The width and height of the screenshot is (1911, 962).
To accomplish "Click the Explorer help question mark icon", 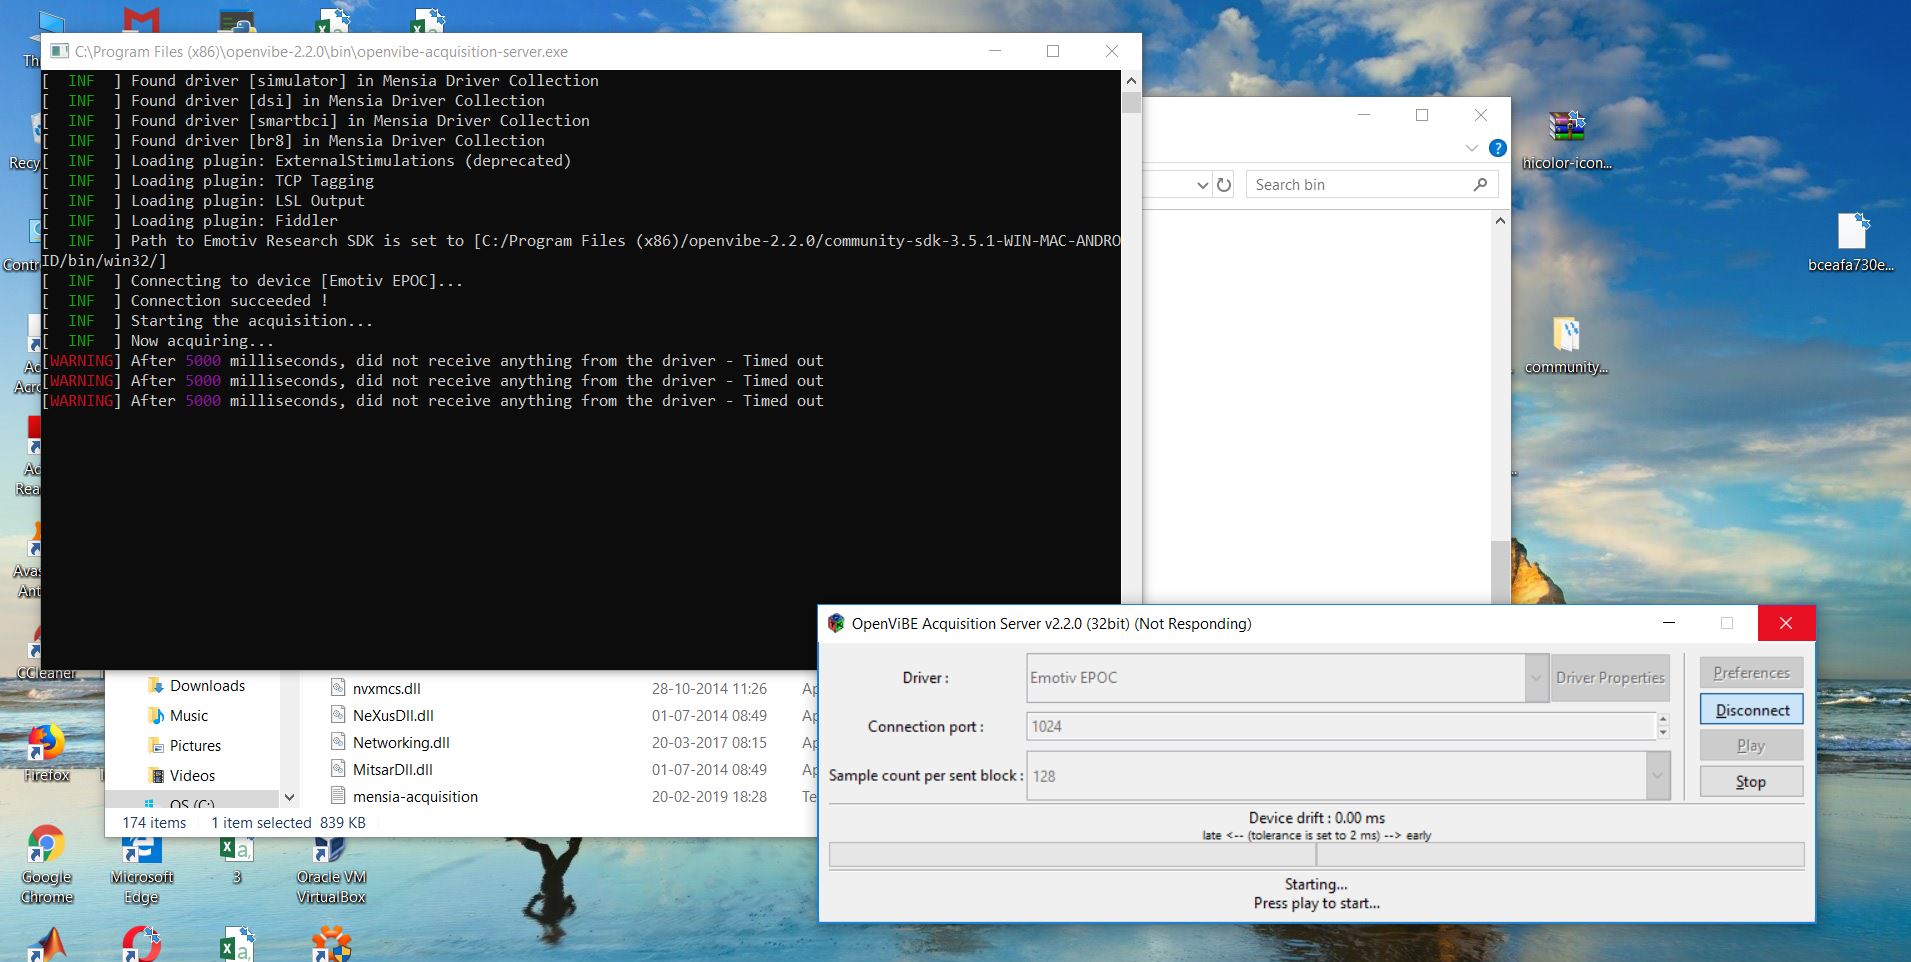I will point(1497,148).
